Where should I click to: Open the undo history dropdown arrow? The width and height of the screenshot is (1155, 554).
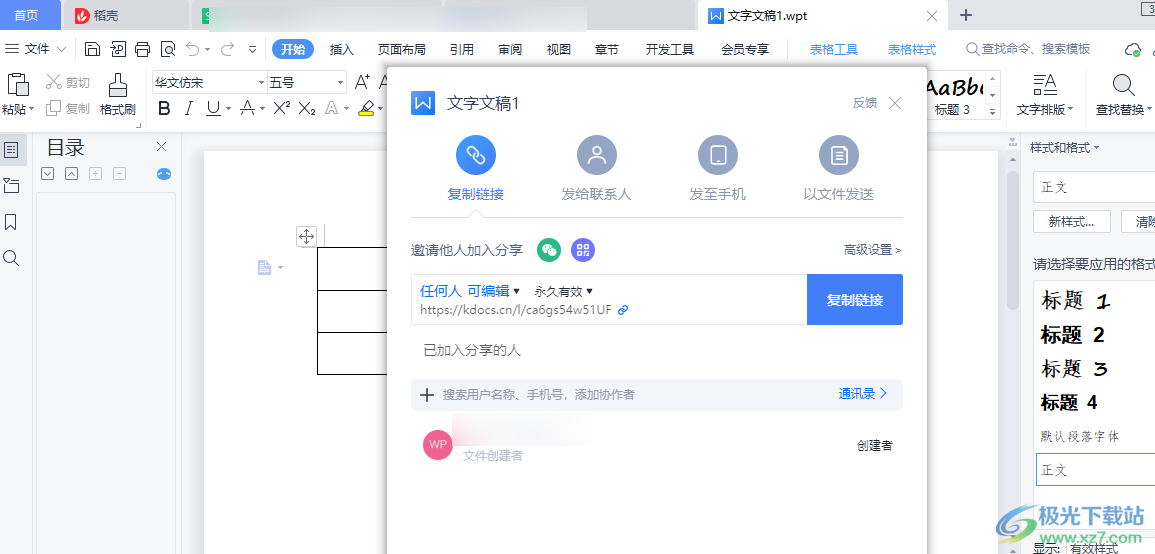point(208,49)
